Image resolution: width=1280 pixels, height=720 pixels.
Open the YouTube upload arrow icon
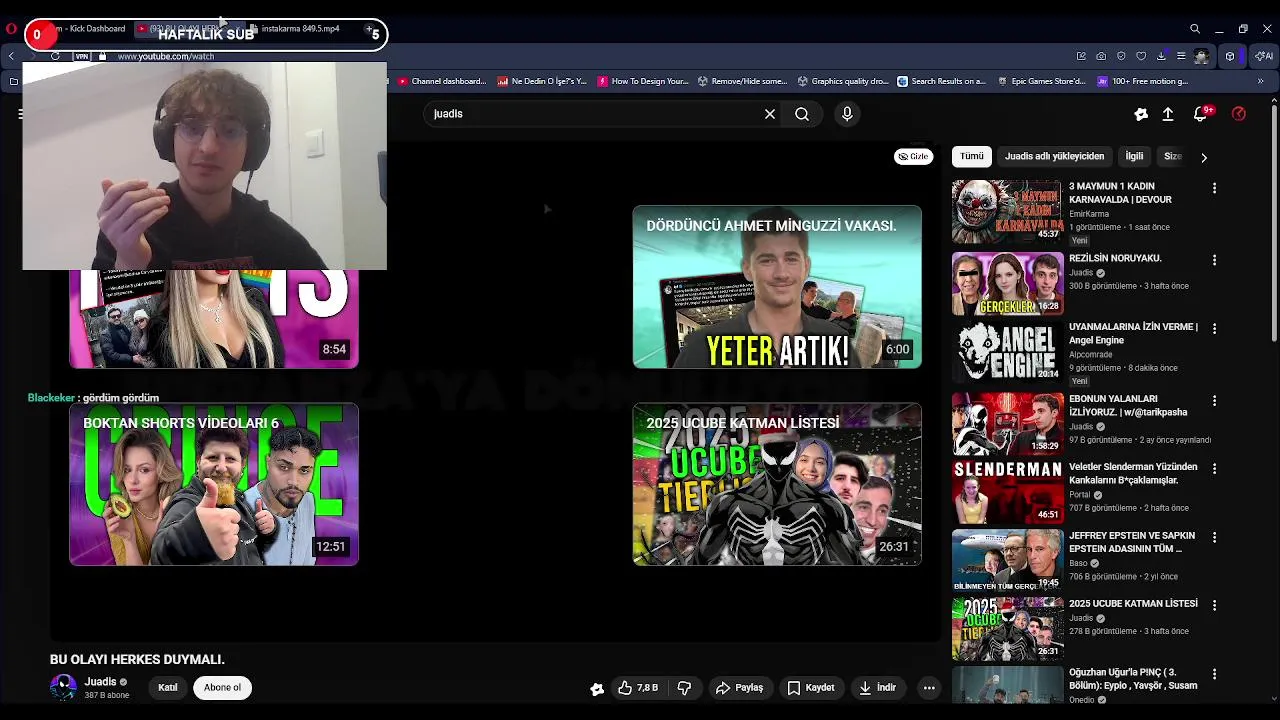pyautogui.click(x=1168, y=114)
